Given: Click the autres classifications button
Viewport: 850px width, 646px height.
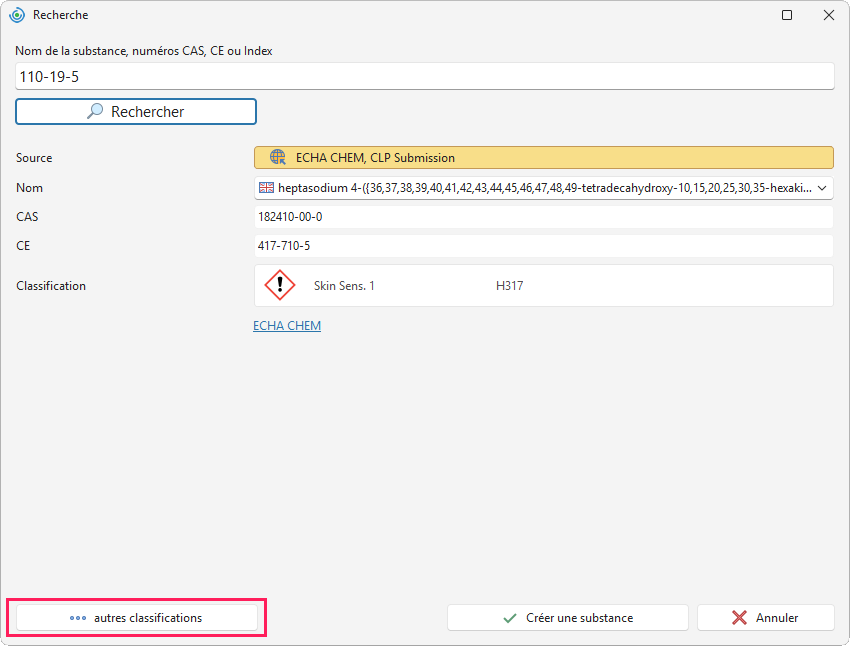Looking at the screenshot, I should pos(137,618).
